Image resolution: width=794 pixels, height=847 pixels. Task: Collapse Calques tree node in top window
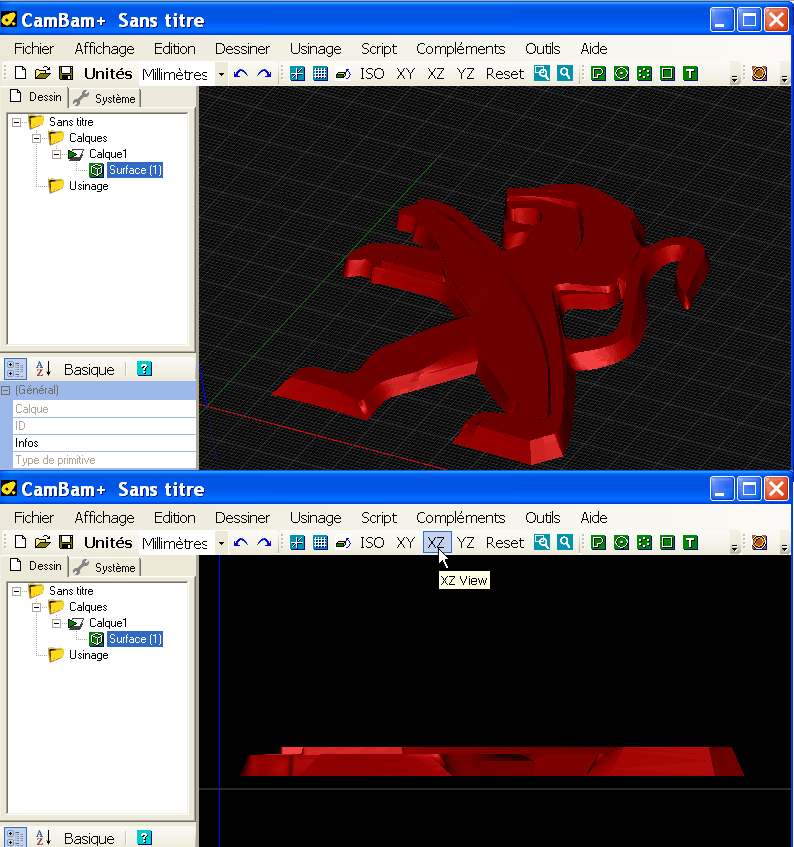click(x=37, y=138)
